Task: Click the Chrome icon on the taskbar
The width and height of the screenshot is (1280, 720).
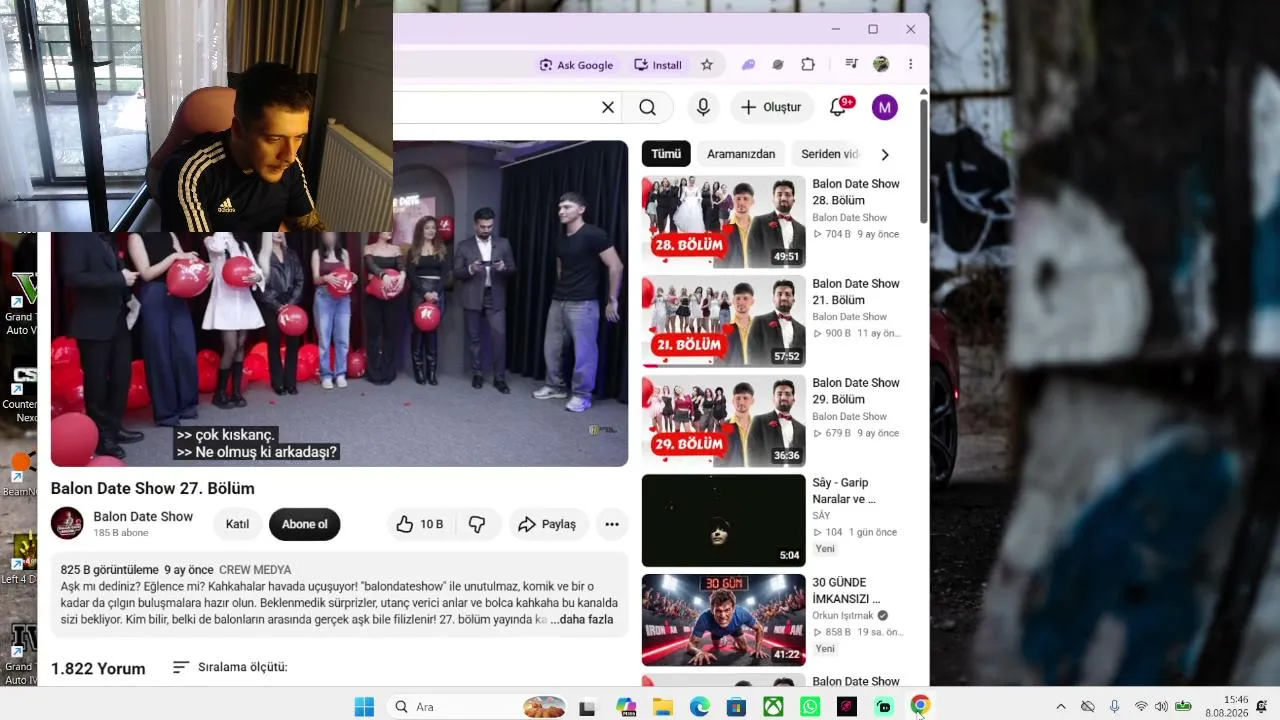Action: [x=920, y=706]
